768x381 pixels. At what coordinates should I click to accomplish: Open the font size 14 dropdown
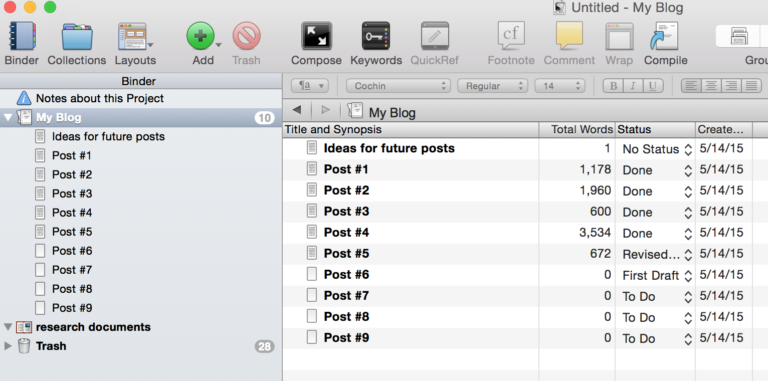560,86
